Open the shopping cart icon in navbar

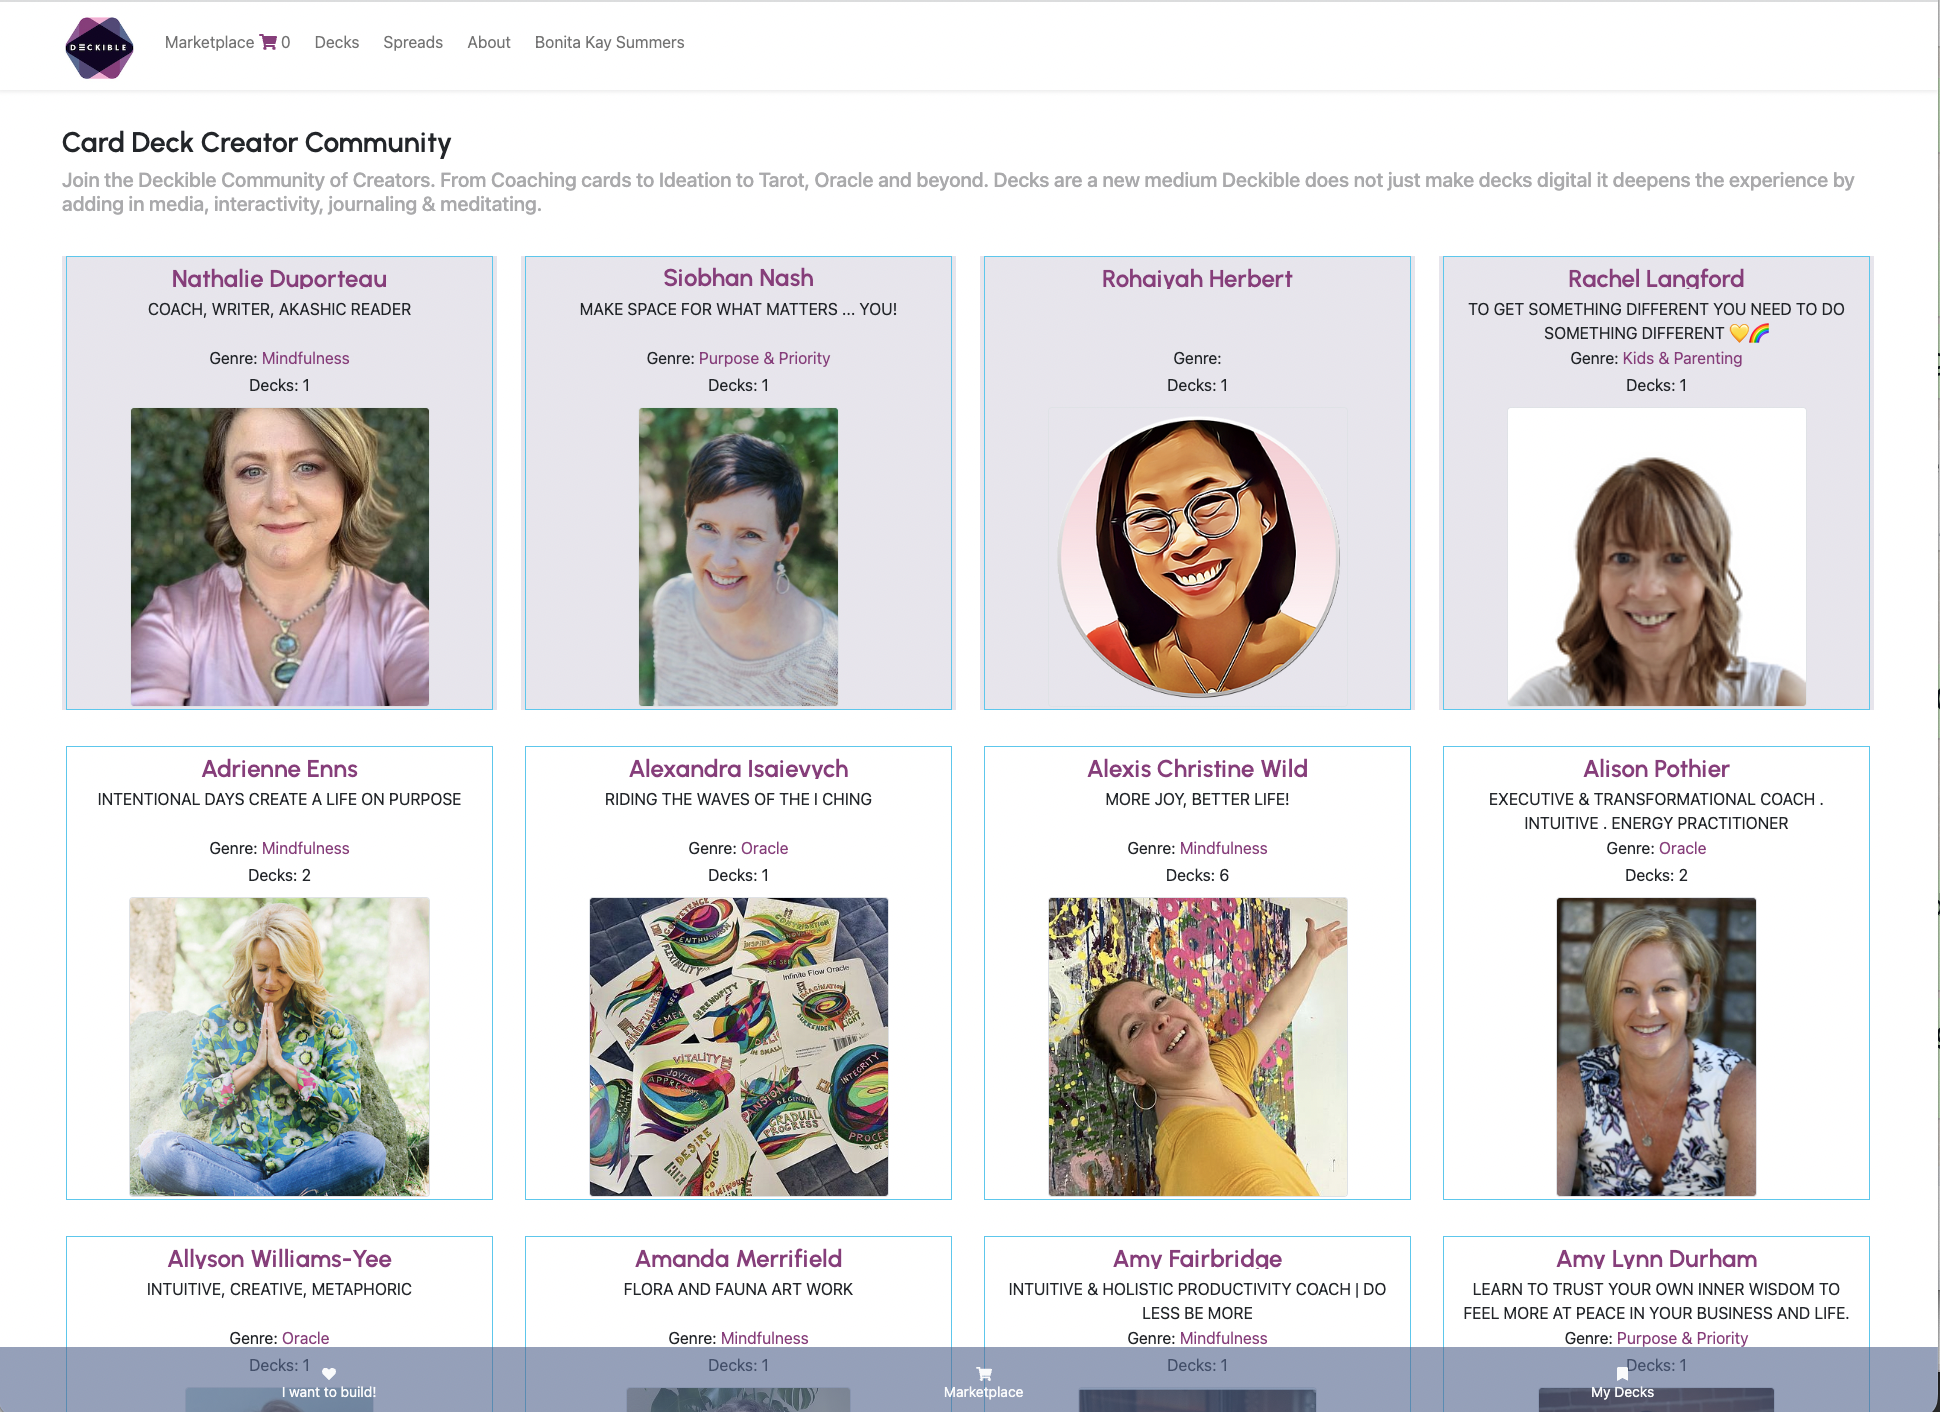pos(268,42)
